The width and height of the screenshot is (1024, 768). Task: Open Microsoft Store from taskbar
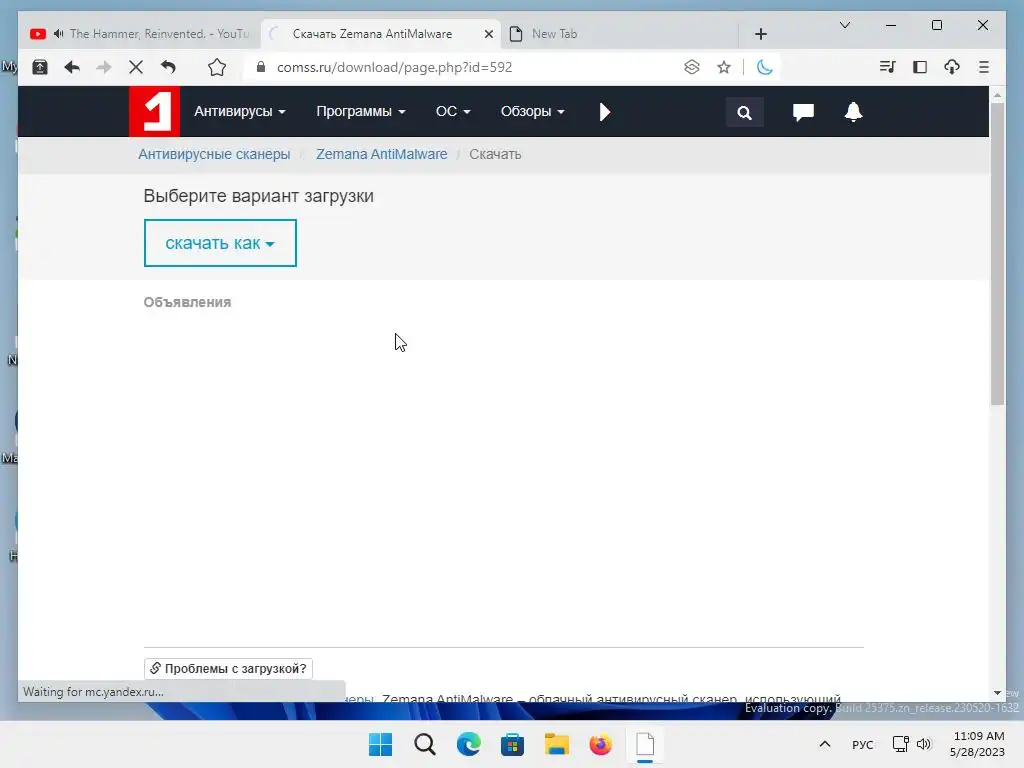coord(512,744)
